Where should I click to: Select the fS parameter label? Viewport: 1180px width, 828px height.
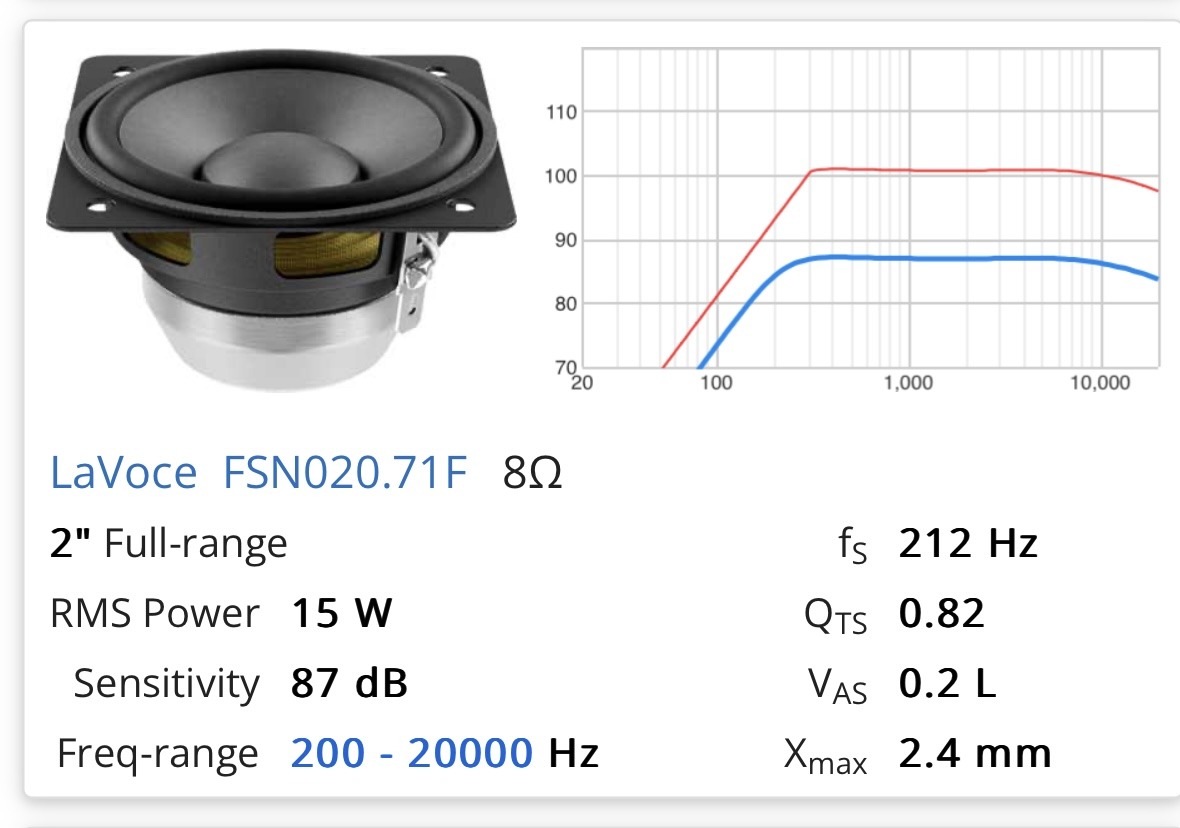tap(853, 544)
